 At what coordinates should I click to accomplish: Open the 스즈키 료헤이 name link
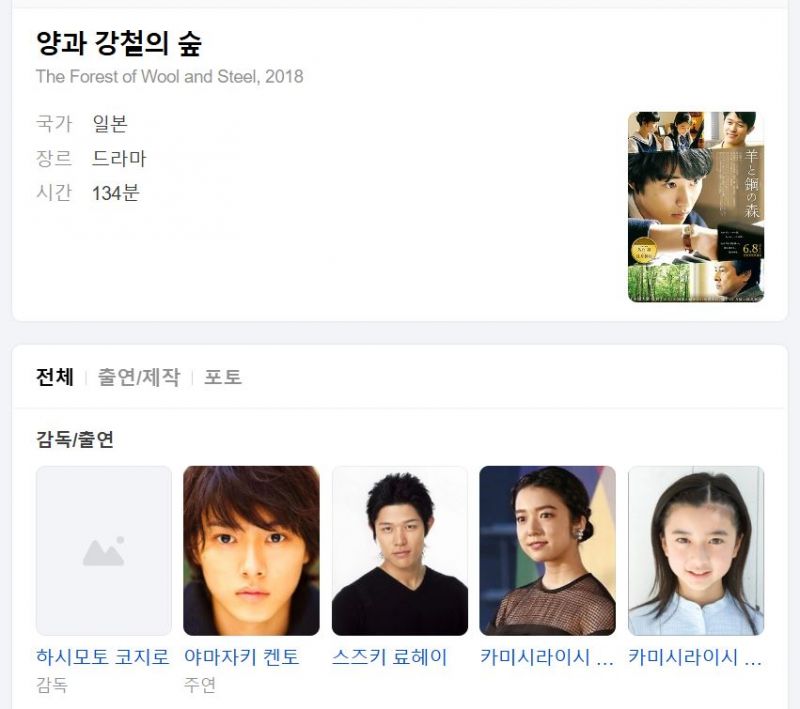[x=389, y=656]
